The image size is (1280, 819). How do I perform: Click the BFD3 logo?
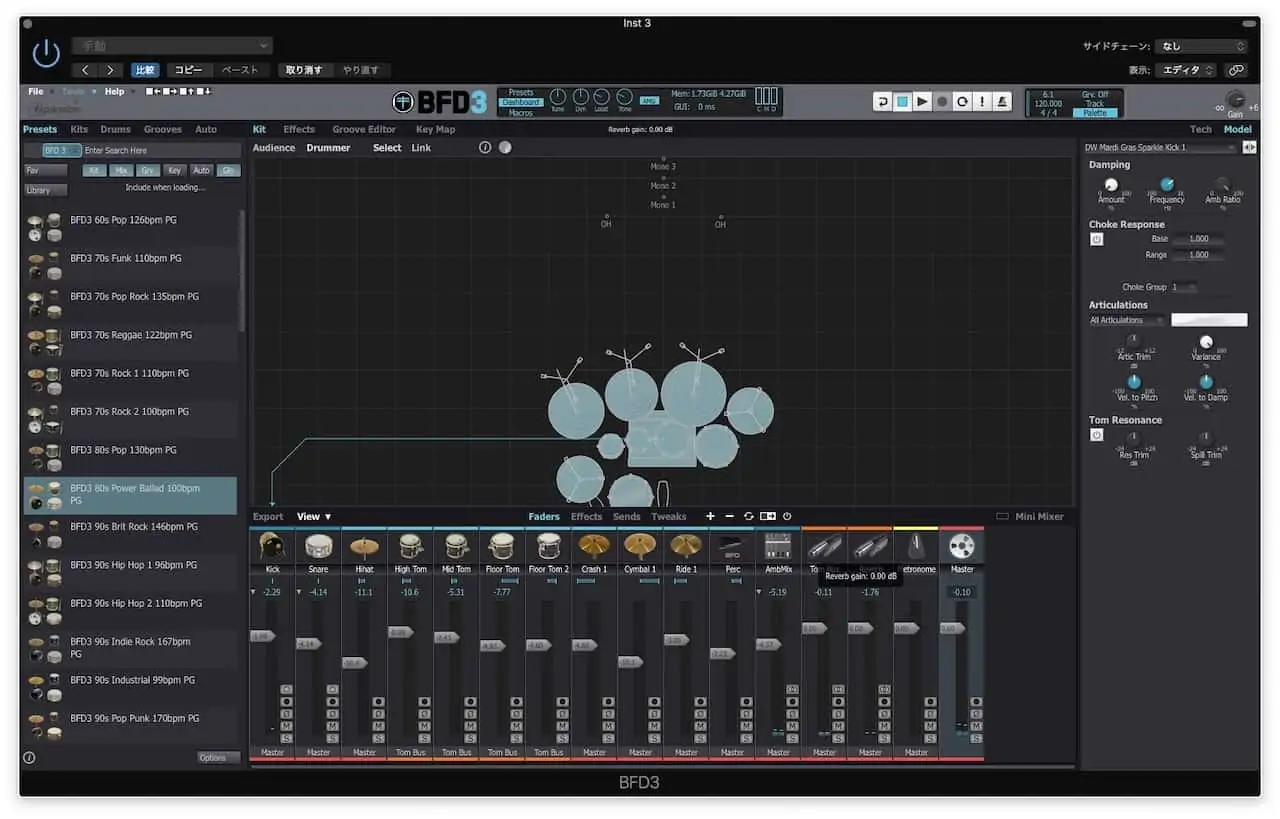tap(439, 102)
